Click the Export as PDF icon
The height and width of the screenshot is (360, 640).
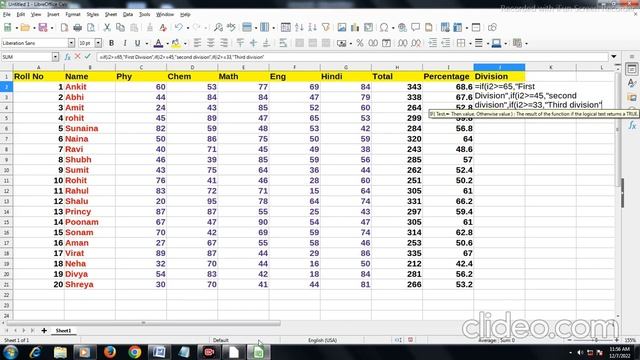64,28
